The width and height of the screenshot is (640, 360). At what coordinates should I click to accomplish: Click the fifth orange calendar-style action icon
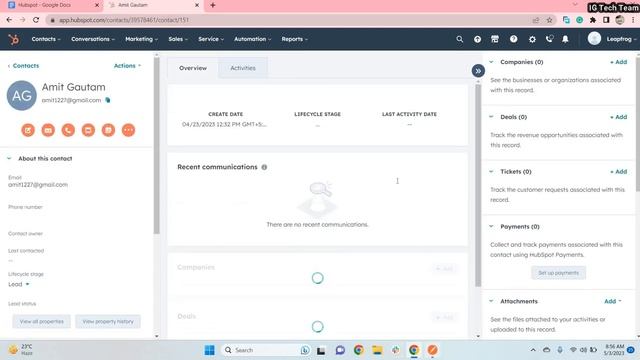(108, 130)
